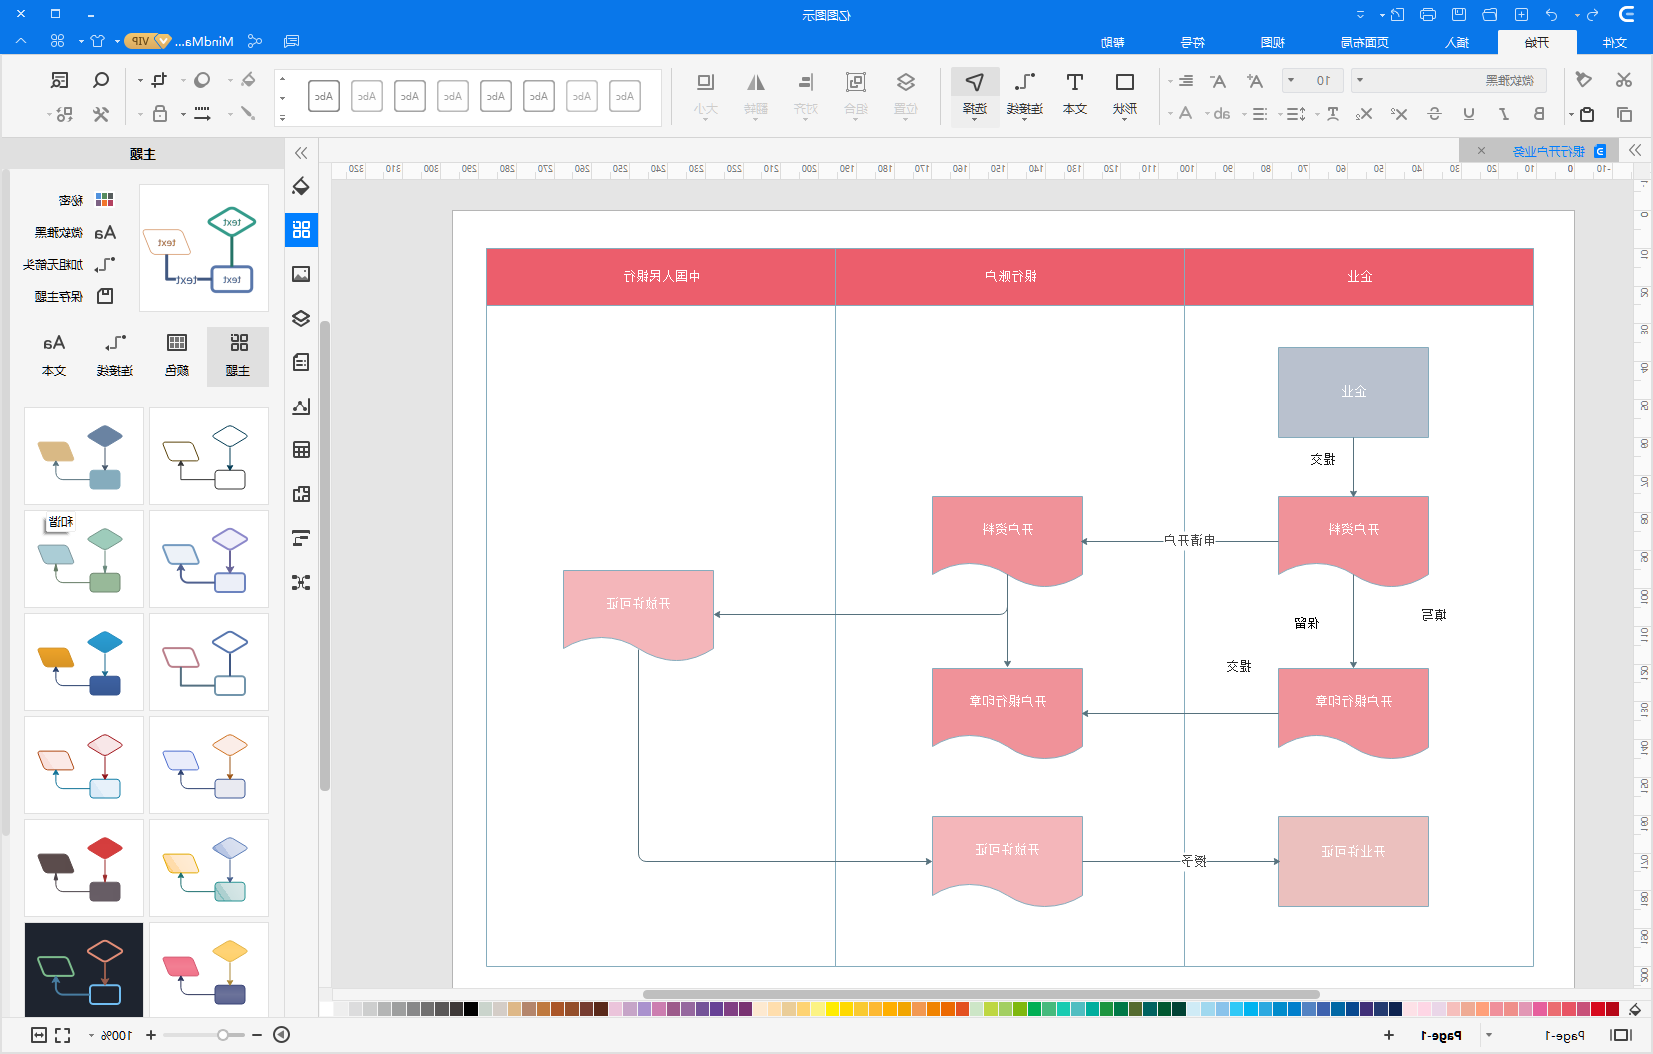Screen dimensions: 1653x1054
Task: Select the 文本 text tool
Action: click(1075, 94)
